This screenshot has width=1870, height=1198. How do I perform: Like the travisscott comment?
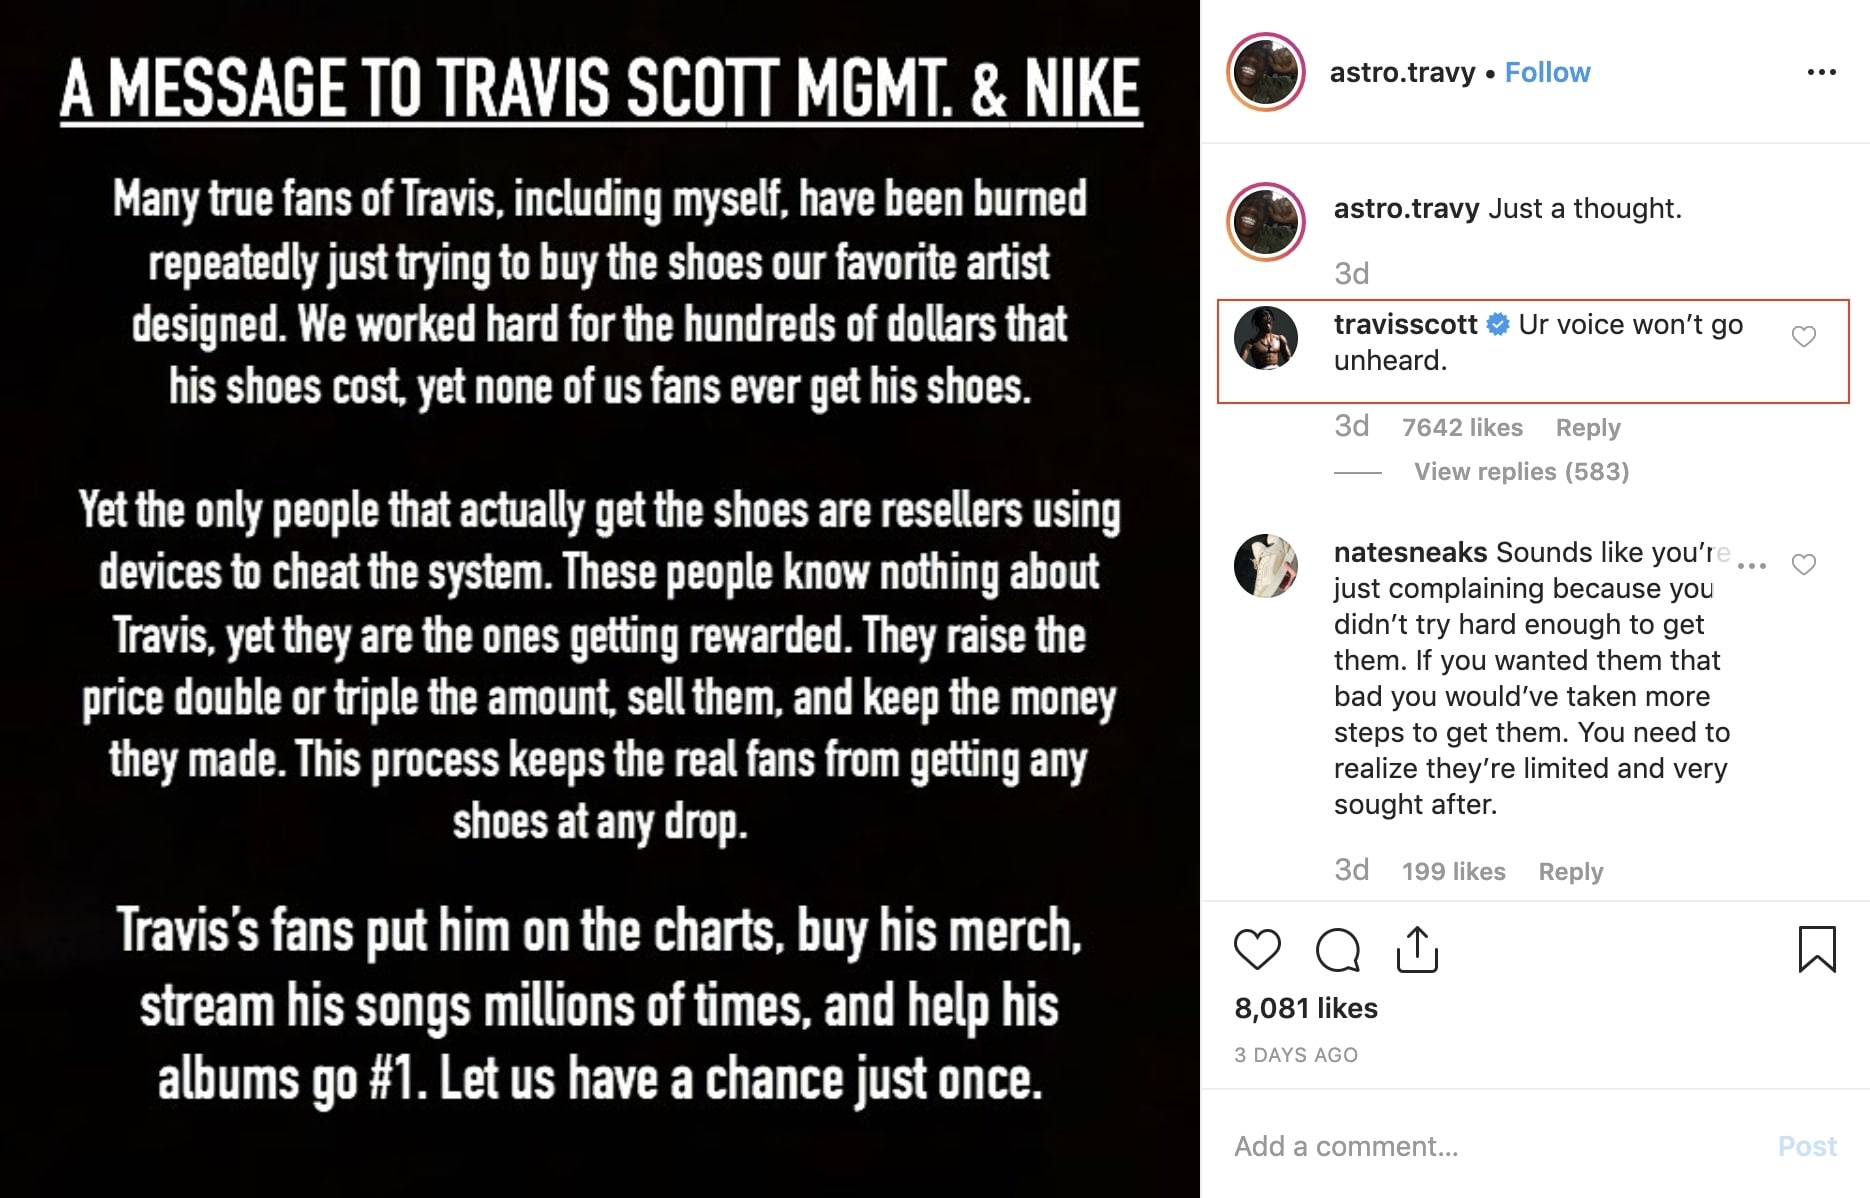pos(1803,337)
